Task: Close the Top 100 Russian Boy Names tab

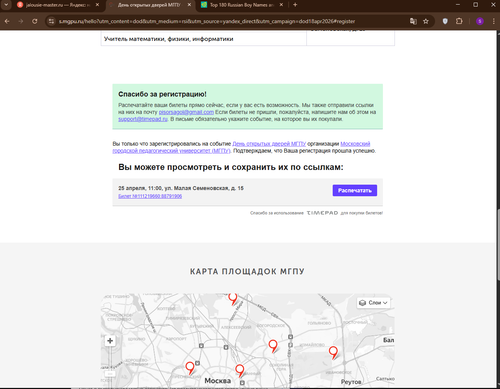Action: click(281, 5)
